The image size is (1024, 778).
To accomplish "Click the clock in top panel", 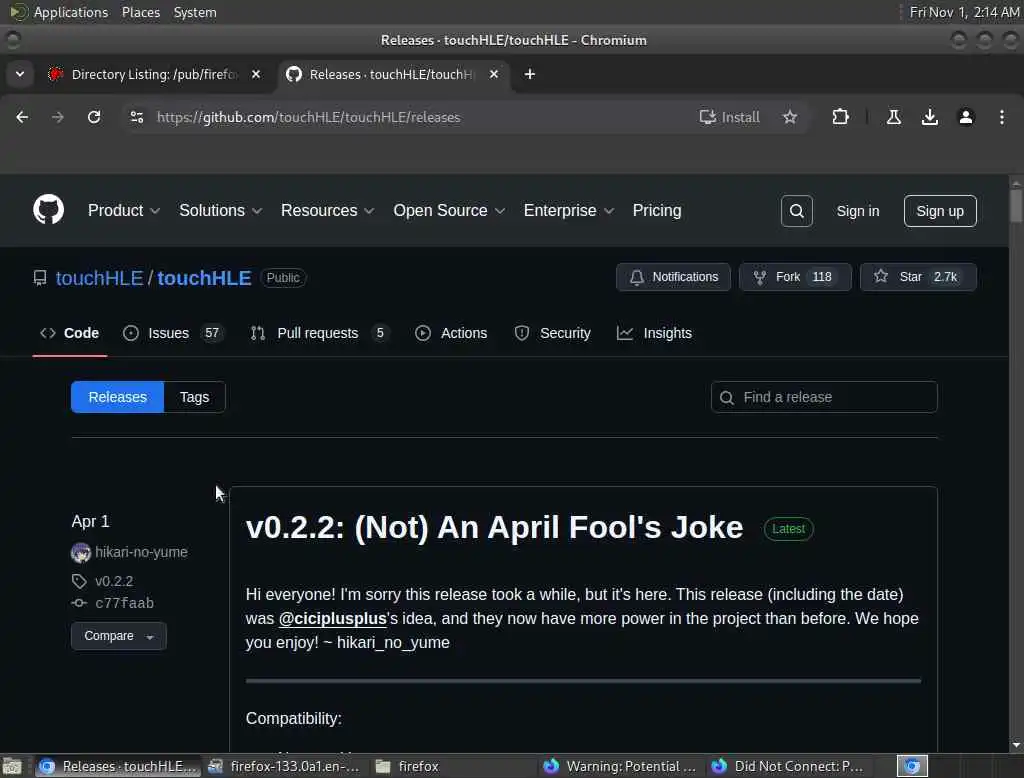I will click(x=964, y=12).
